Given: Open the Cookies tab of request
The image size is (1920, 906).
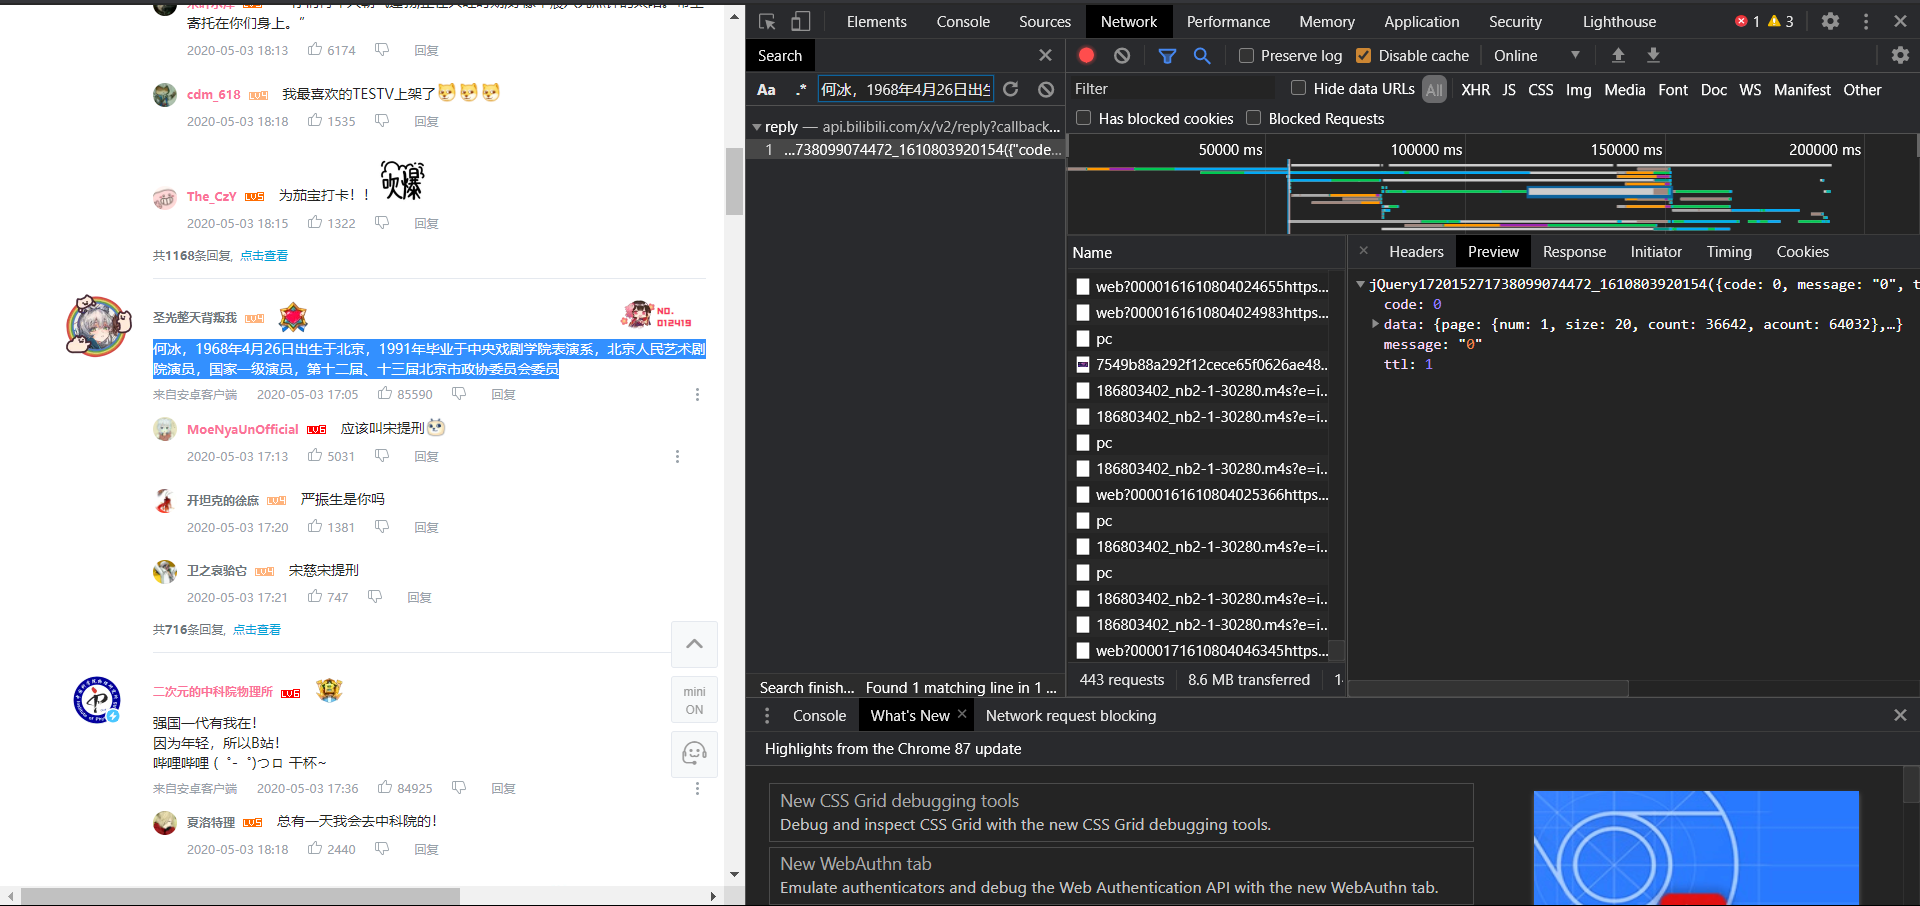Looking at the screenshot, I should click(x=1802, y=252).
